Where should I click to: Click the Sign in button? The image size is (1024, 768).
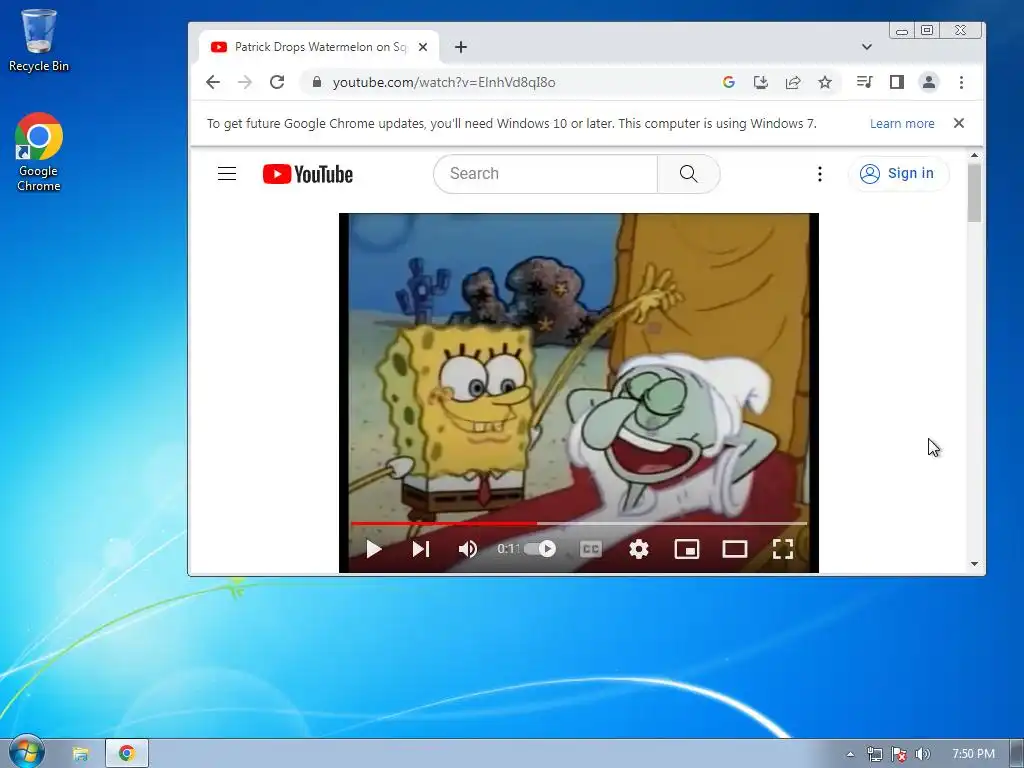pyautogui.click(x=899, y=174)
